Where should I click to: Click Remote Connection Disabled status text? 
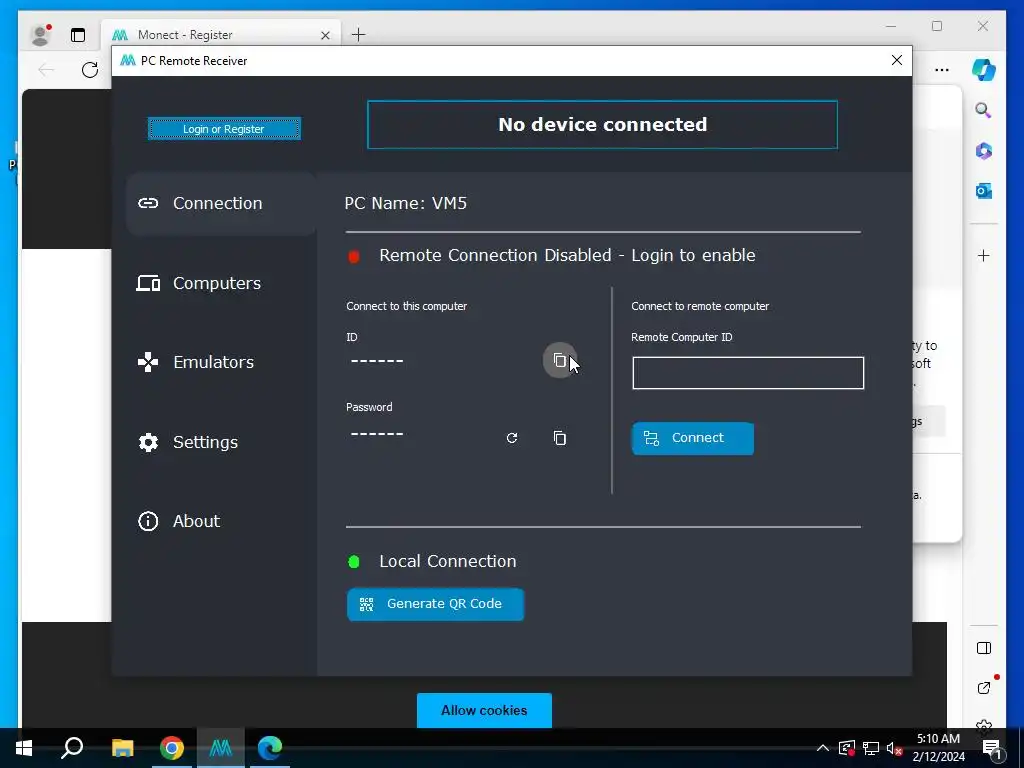pyautogui.click(x=567, y=255)
